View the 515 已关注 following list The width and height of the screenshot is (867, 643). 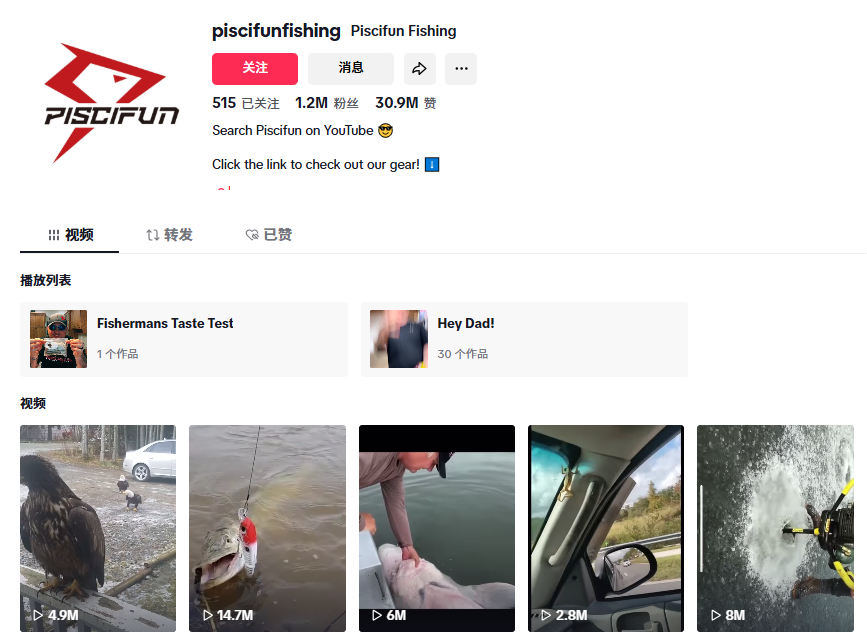coord(246,103)
